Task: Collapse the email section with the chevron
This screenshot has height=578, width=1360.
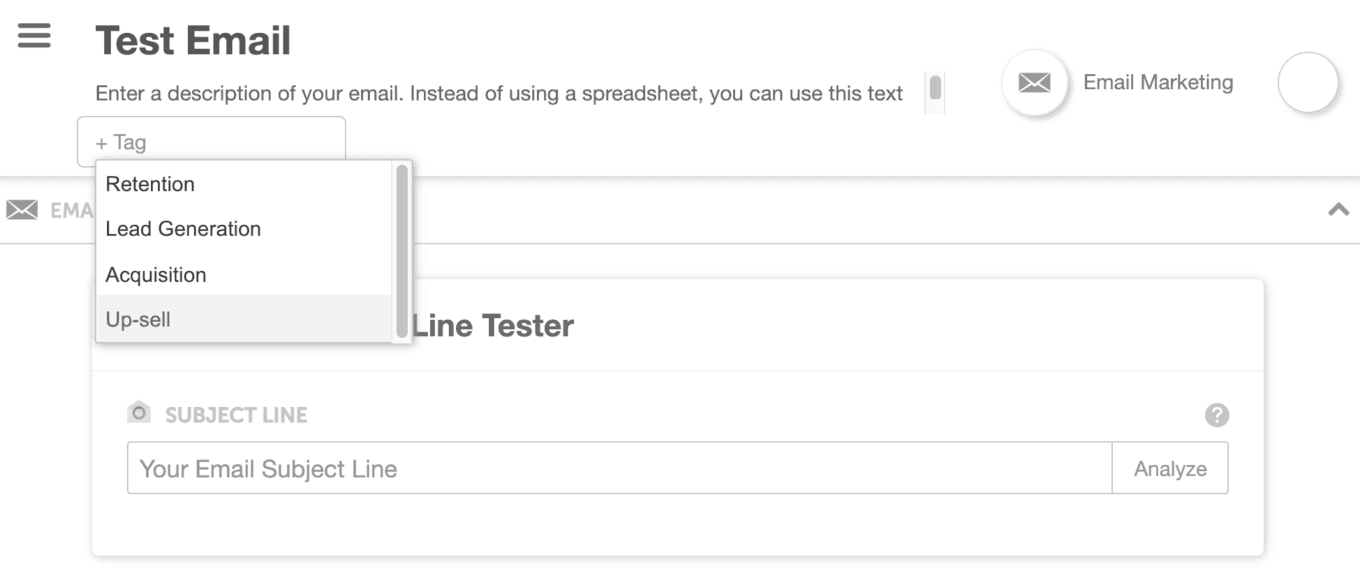Action: [1338, 210]
